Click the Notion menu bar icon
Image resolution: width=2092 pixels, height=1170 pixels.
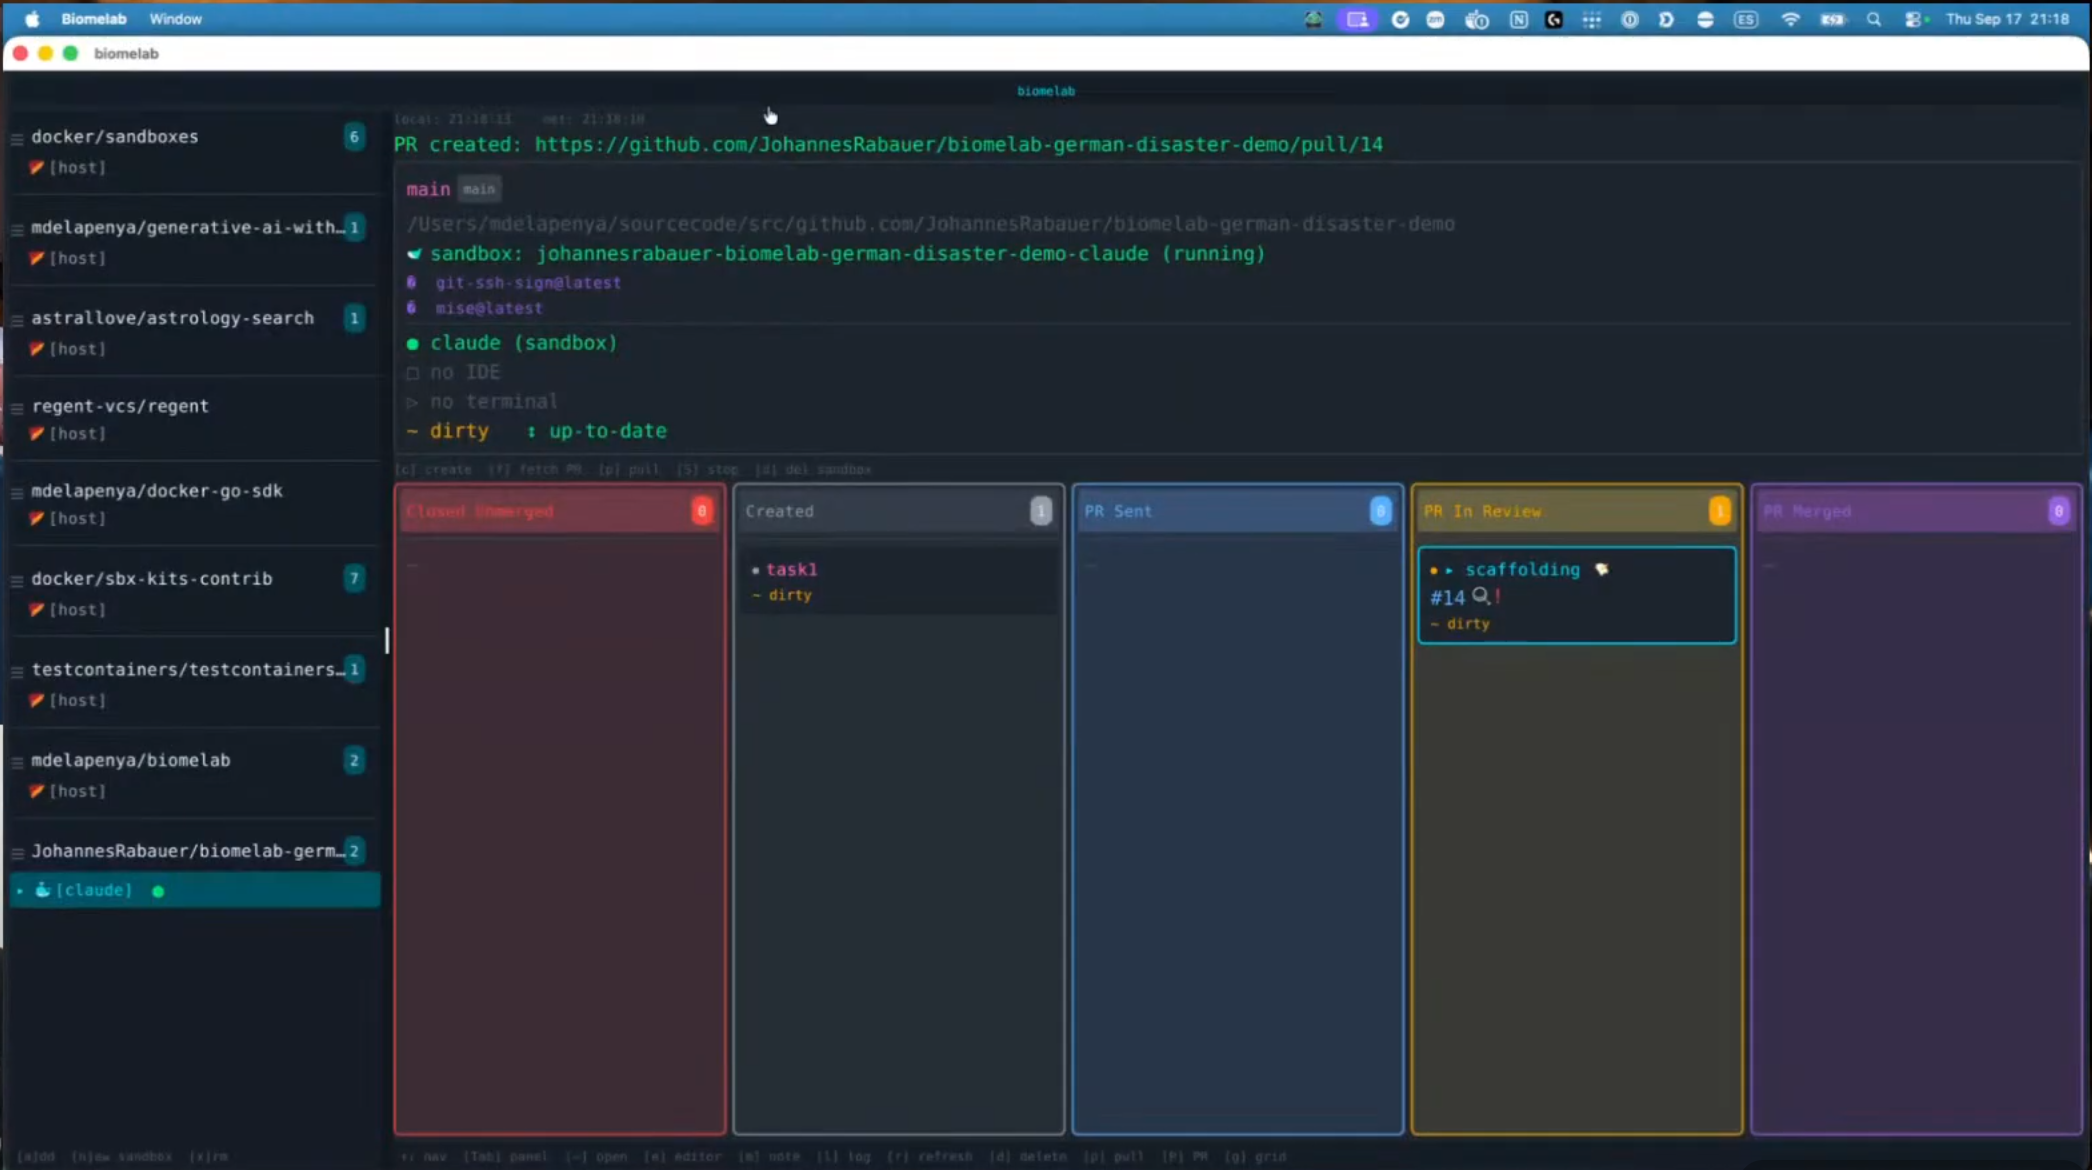click(x=1518, y=19)
